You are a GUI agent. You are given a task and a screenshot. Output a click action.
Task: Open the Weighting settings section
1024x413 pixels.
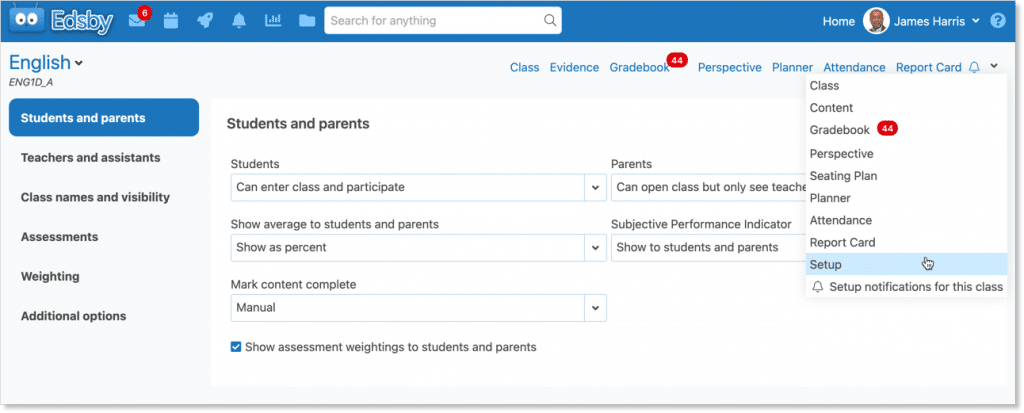(50, 276)
